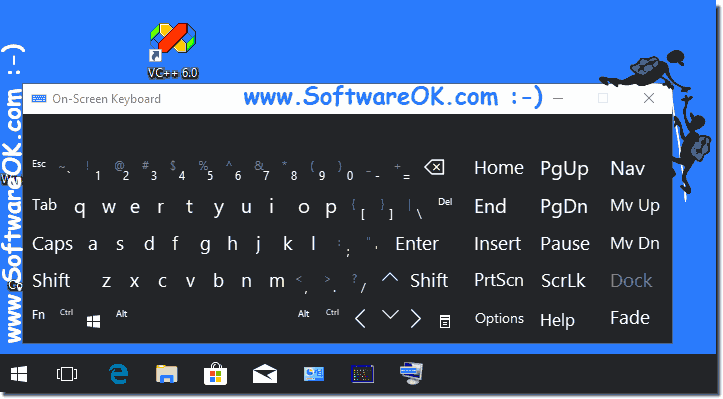The image size is (723, 399).
Task: Click the Esc key
Action: pos(39,164)
